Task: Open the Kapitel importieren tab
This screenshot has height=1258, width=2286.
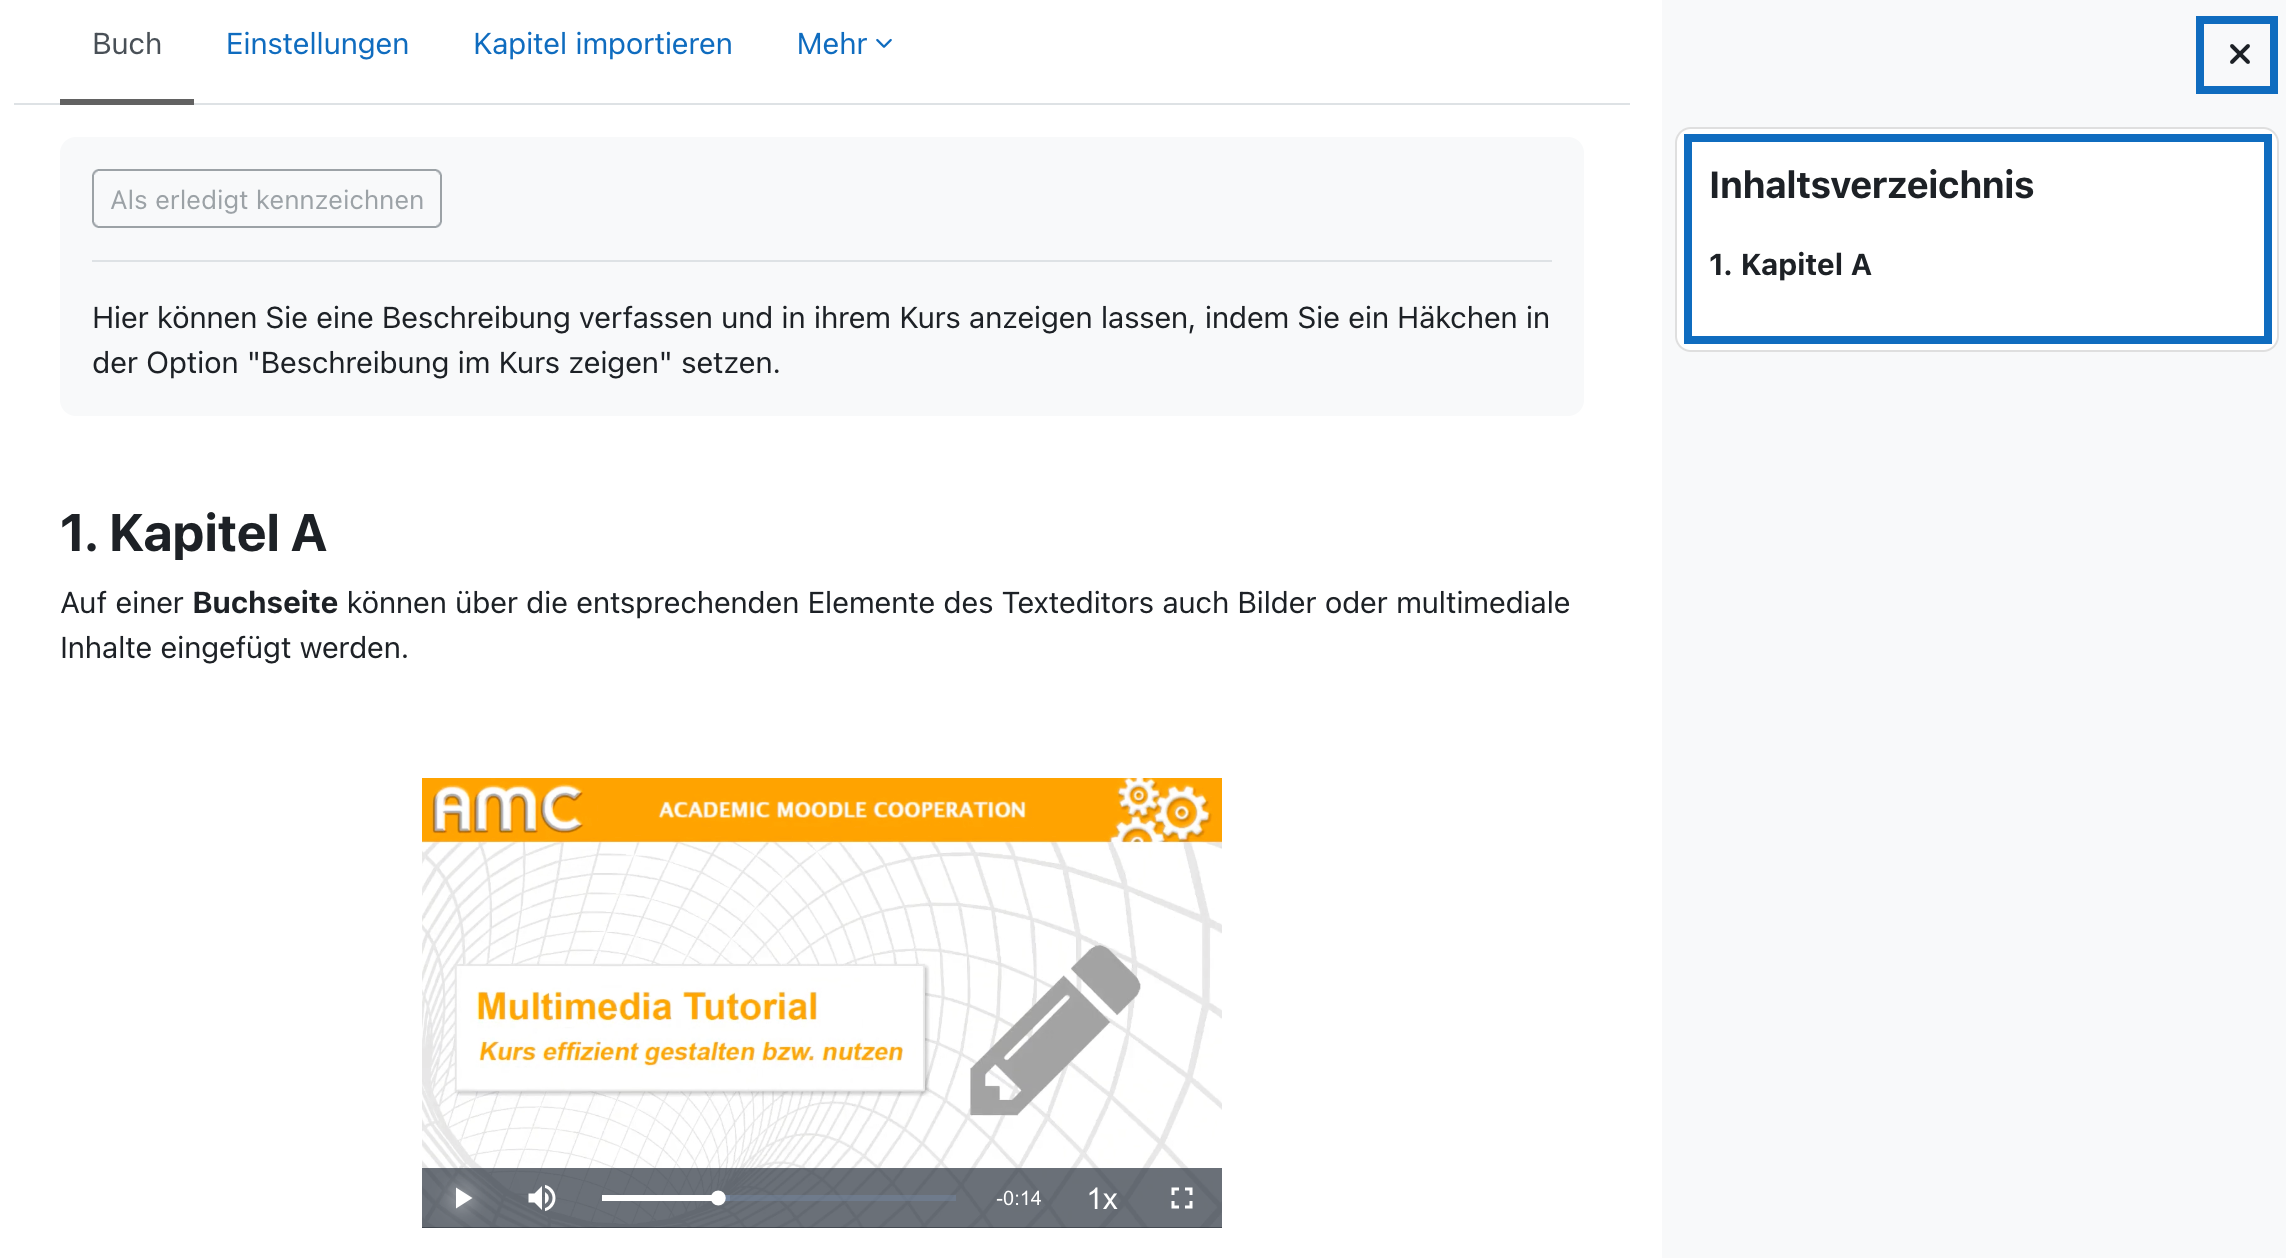Action: click(x=602, y=44)
